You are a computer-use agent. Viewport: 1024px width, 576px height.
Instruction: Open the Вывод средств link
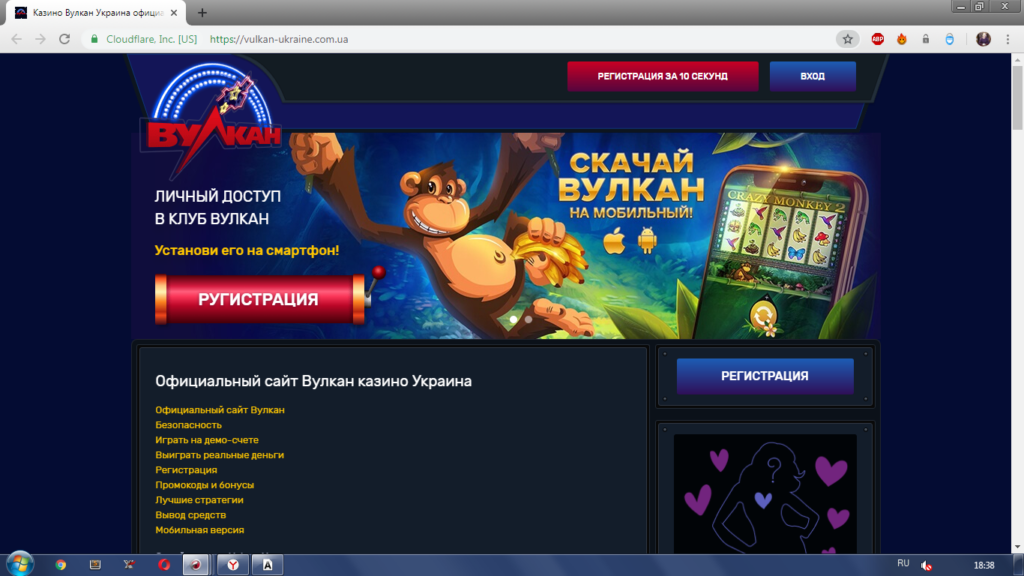point(190,515)
